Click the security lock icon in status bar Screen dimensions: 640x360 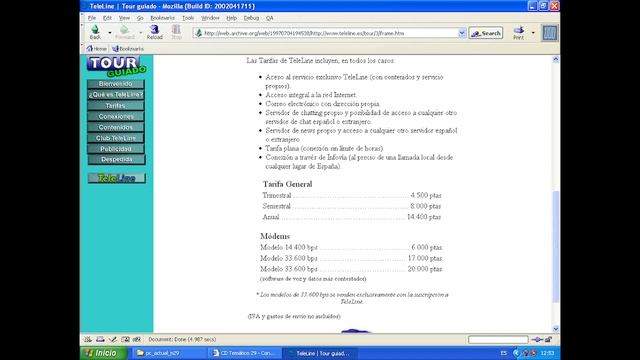pyautogui.click(x=548, y=340)
